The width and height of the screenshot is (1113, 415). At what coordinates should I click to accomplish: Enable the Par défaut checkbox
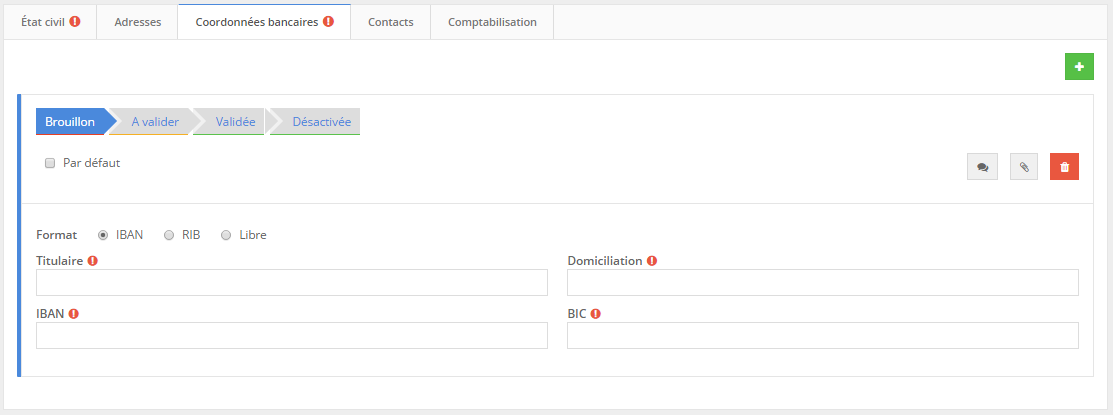pyautogui.click(x=50, y=163)
